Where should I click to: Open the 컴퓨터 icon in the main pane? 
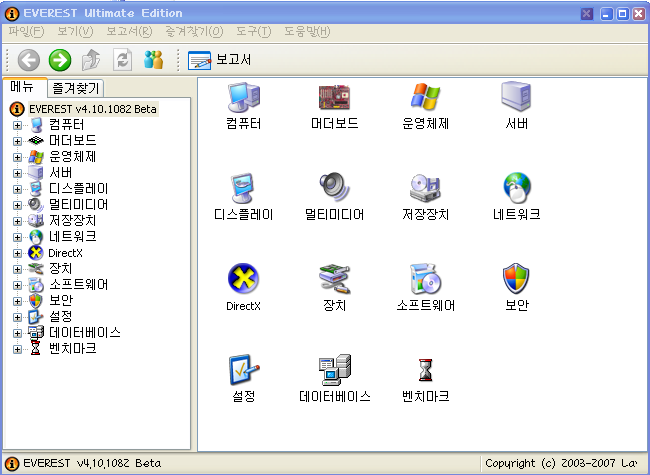point(243,98)
